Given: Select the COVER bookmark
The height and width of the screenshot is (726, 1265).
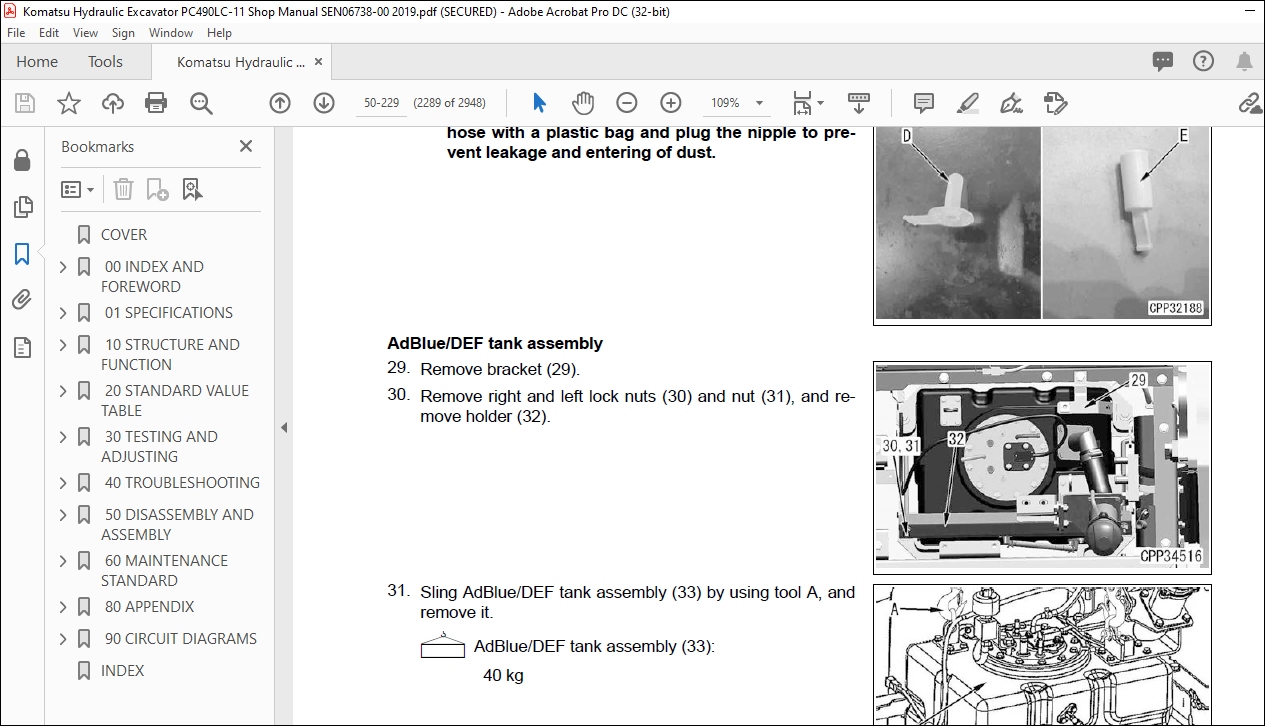Looking at the screenshot, I should 124,235.
